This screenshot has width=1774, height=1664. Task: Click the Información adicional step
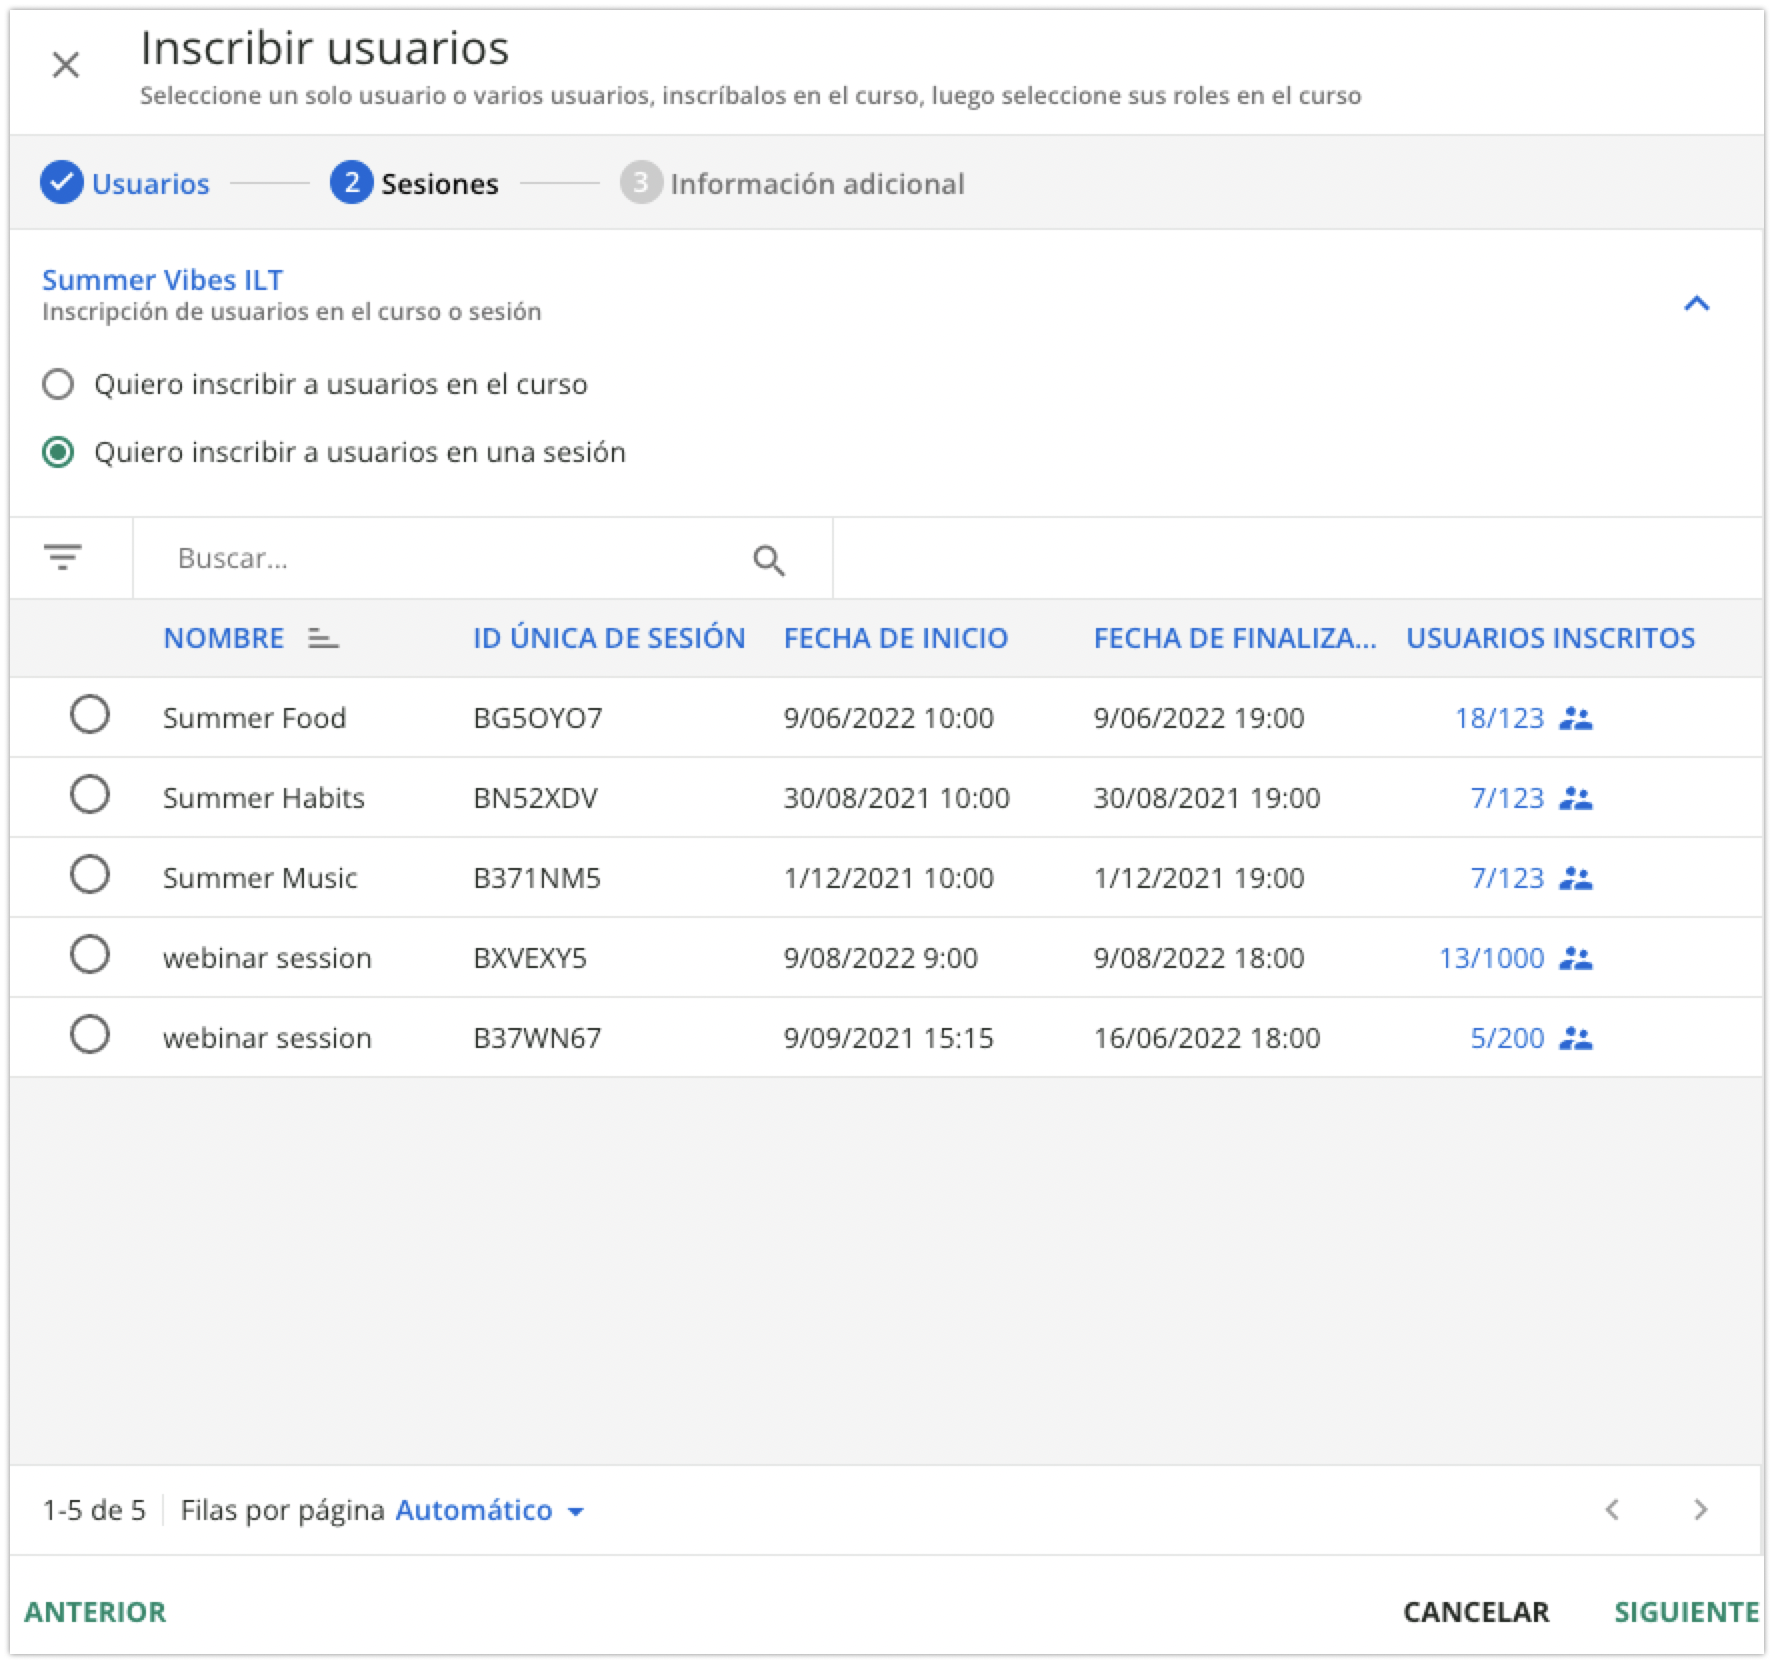tap(792, 184)
